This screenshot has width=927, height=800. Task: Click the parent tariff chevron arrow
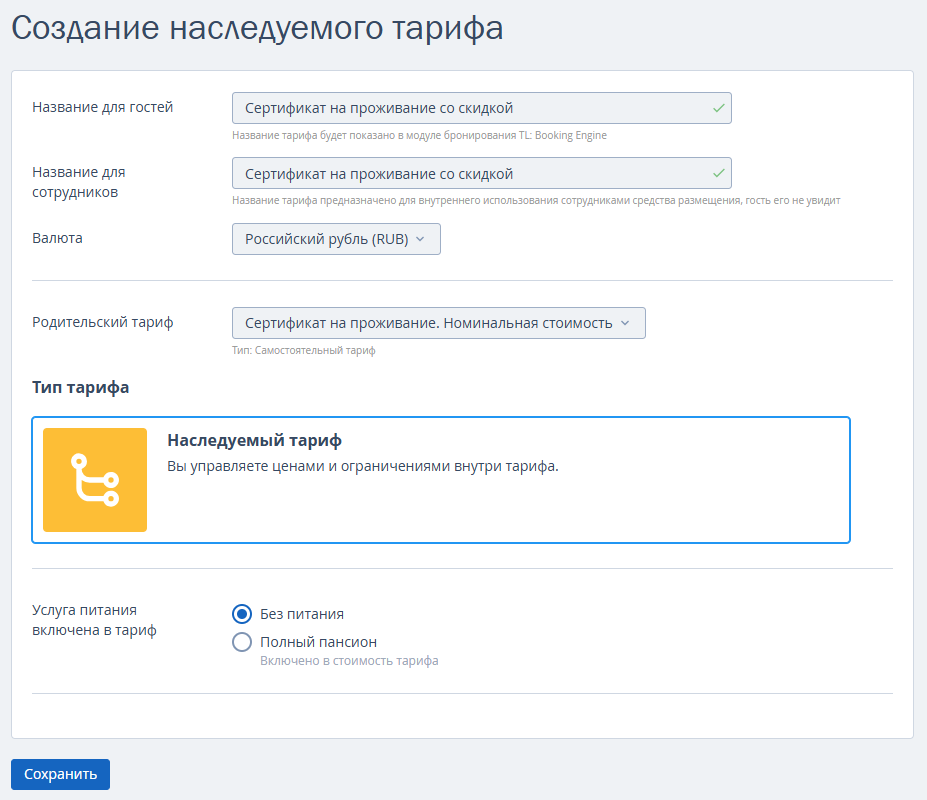point(625,323)
